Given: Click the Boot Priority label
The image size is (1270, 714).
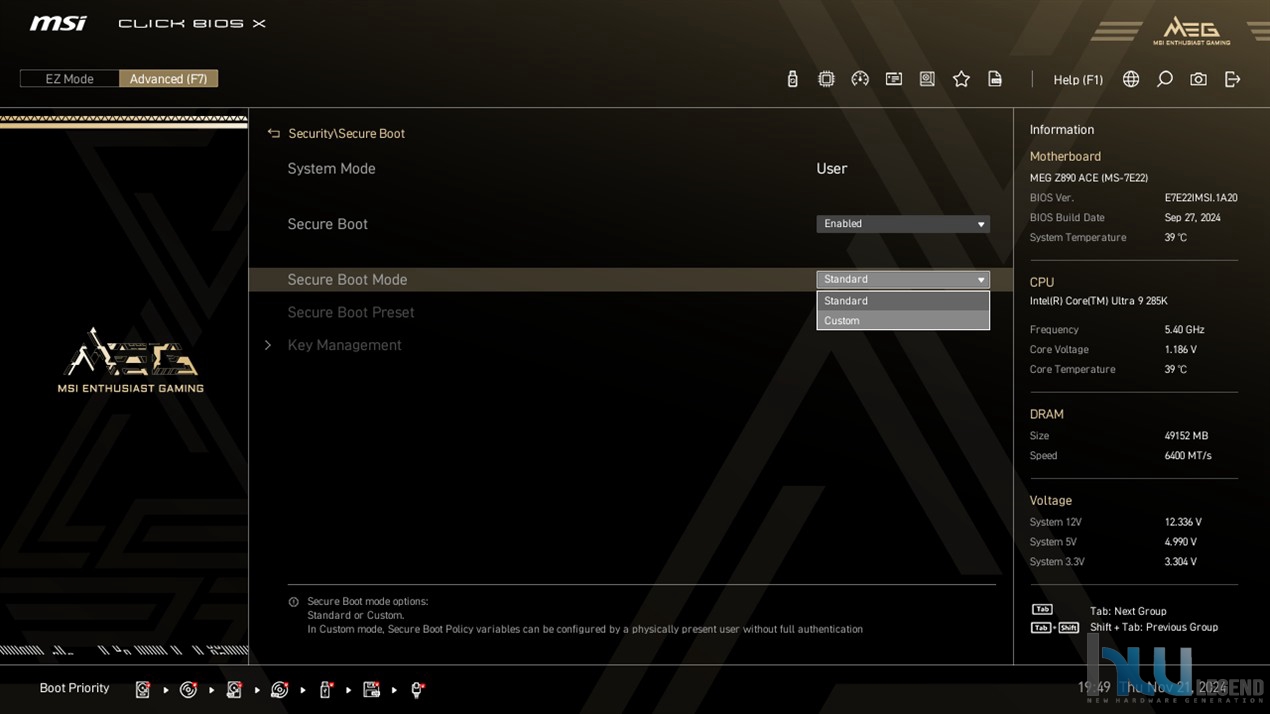Looking at the screenshot, I should click(74, 688).
